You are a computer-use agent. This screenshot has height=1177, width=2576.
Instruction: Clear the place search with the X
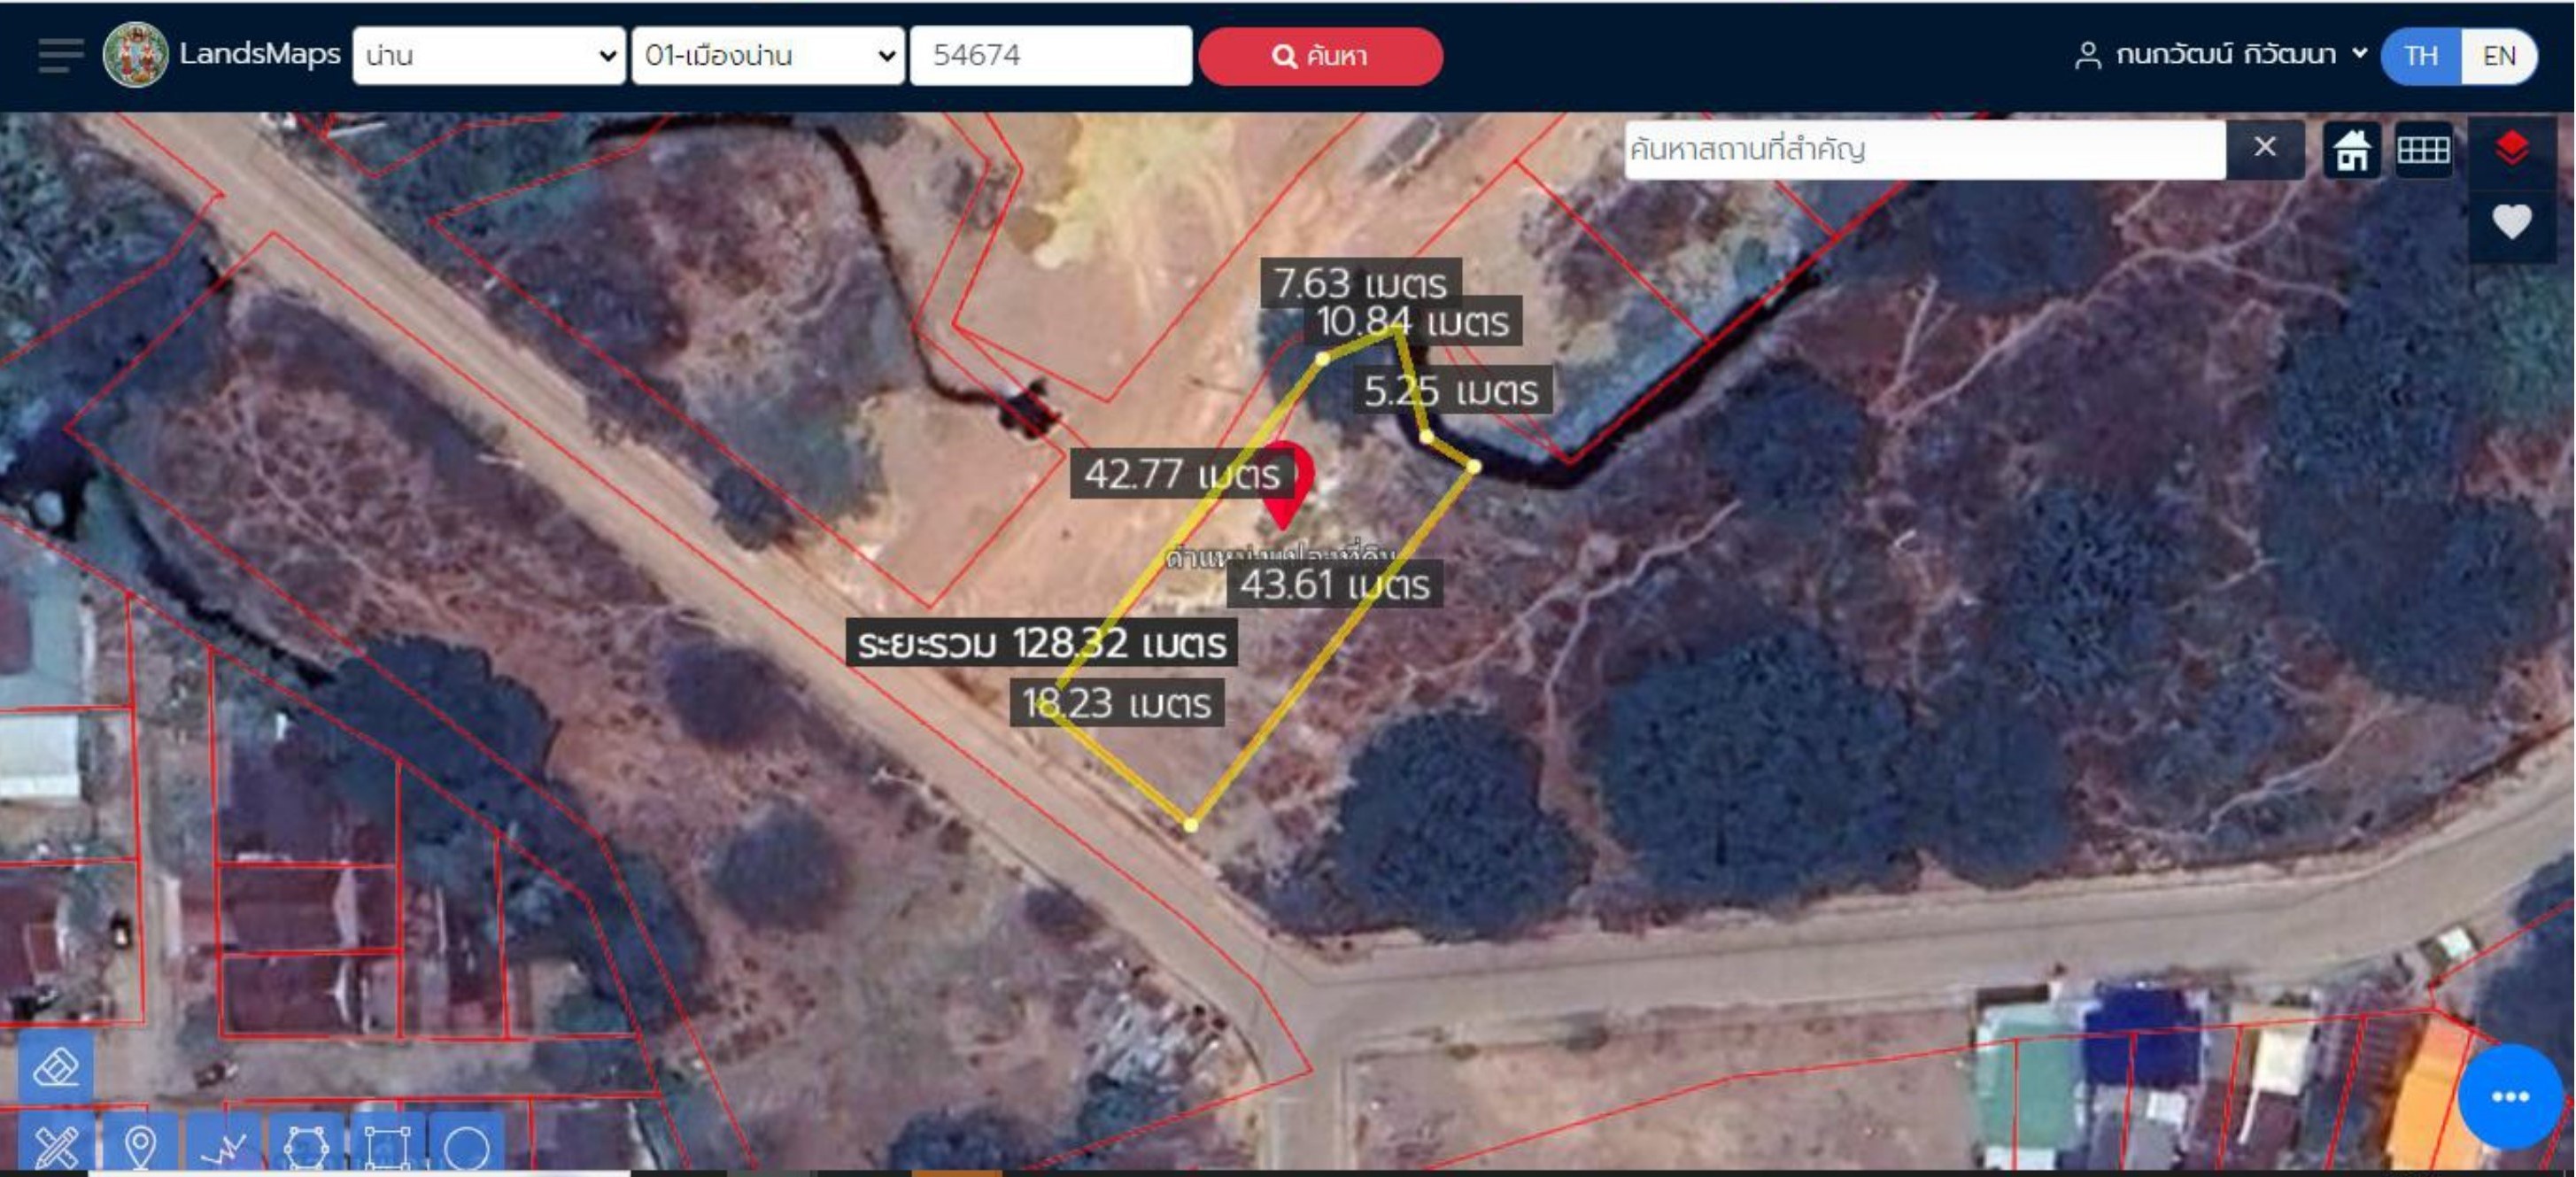2265,149
